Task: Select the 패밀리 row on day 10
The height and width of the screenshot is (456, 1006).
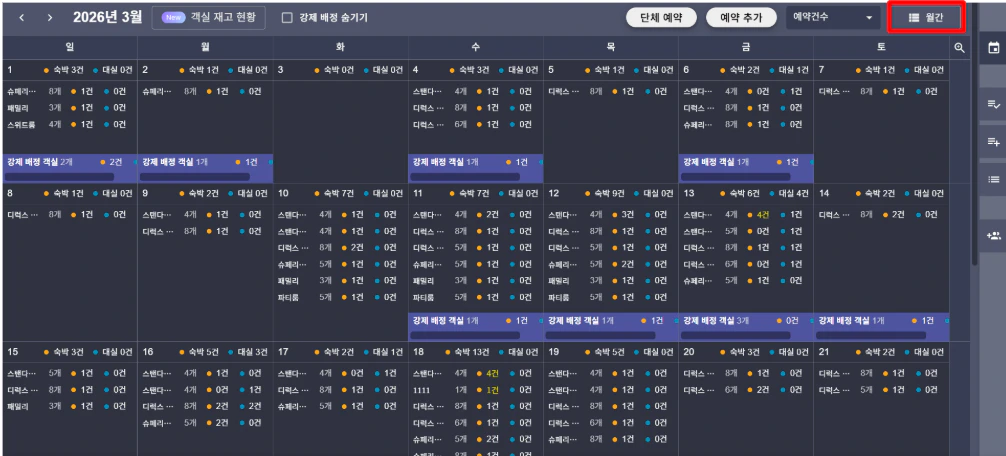Action: pos(340,281)
